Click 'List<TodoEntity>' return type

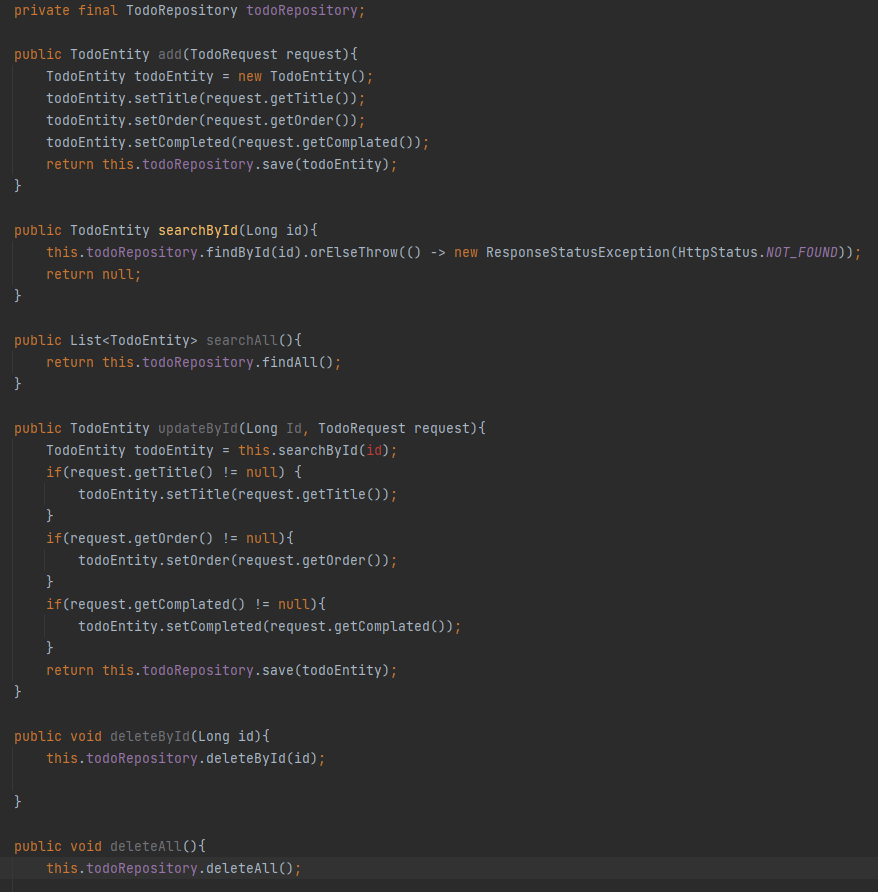pyautogui.click(x=134, y=340)
